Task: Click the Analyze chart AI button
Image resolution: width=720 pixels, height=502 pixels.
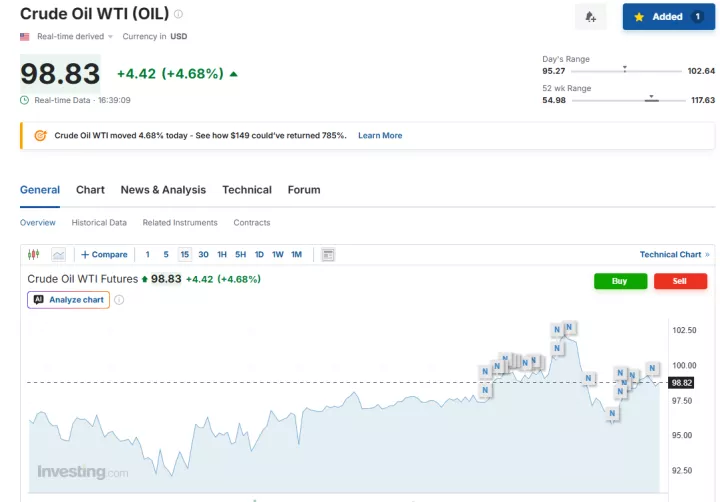Action: click(x=68, y=300)
